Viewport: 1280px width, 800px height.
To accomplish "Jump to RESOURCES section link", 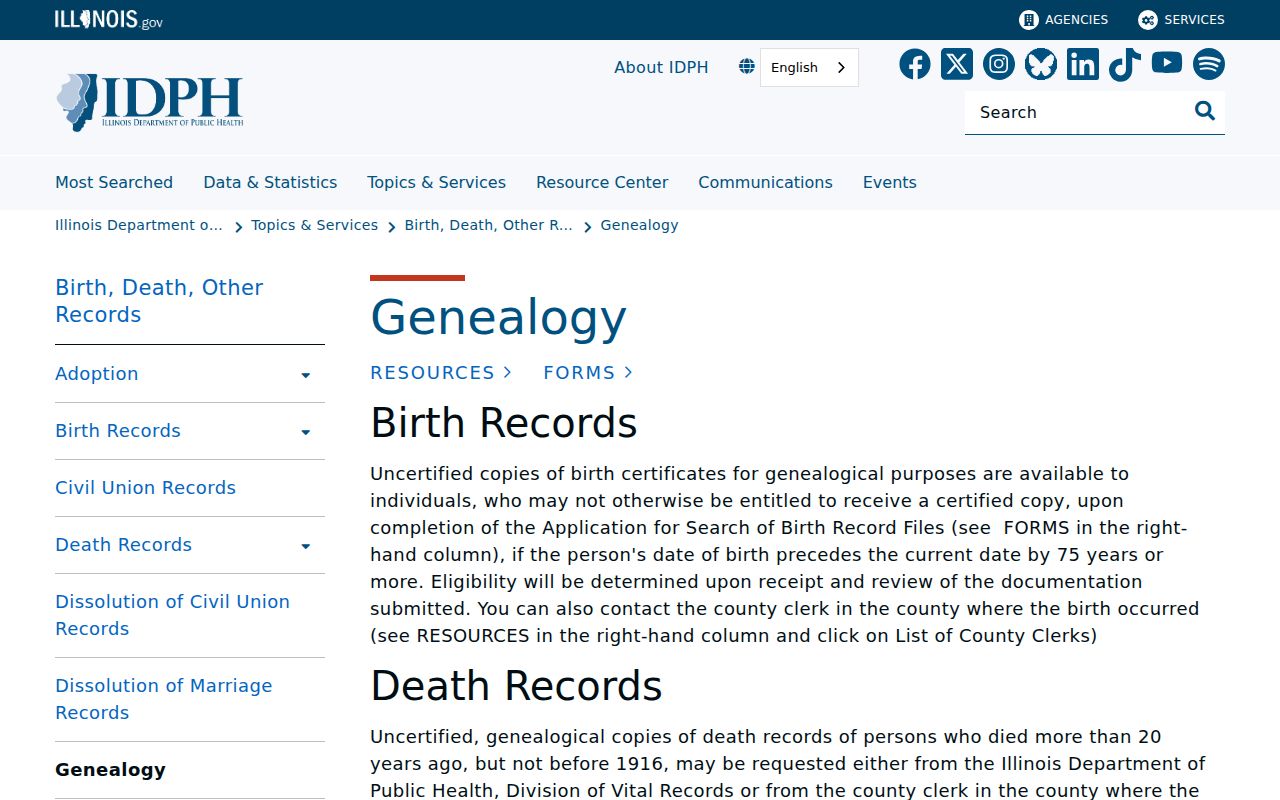I will click(441, 372).
